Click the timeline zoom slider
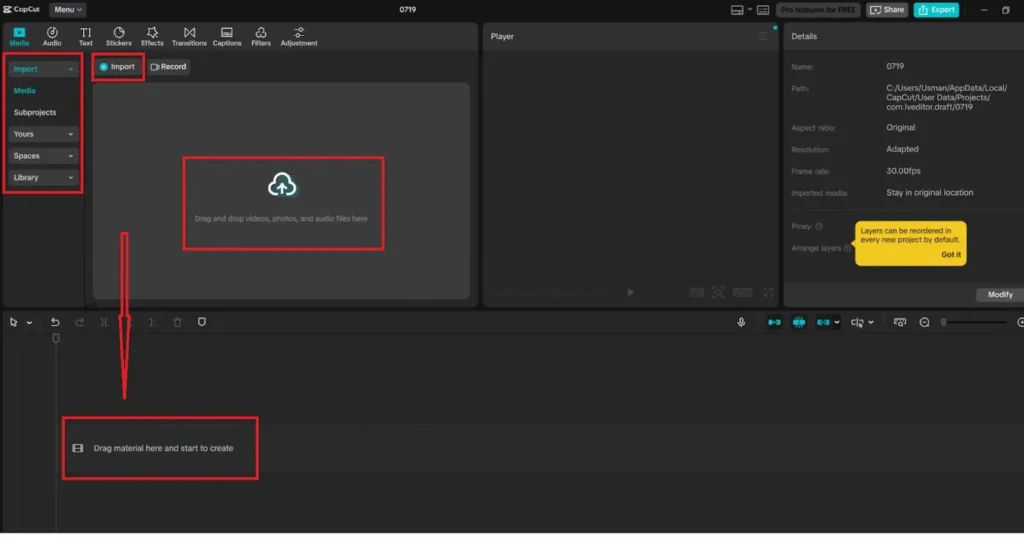The image size is (1024, 544). coord(974,322)
